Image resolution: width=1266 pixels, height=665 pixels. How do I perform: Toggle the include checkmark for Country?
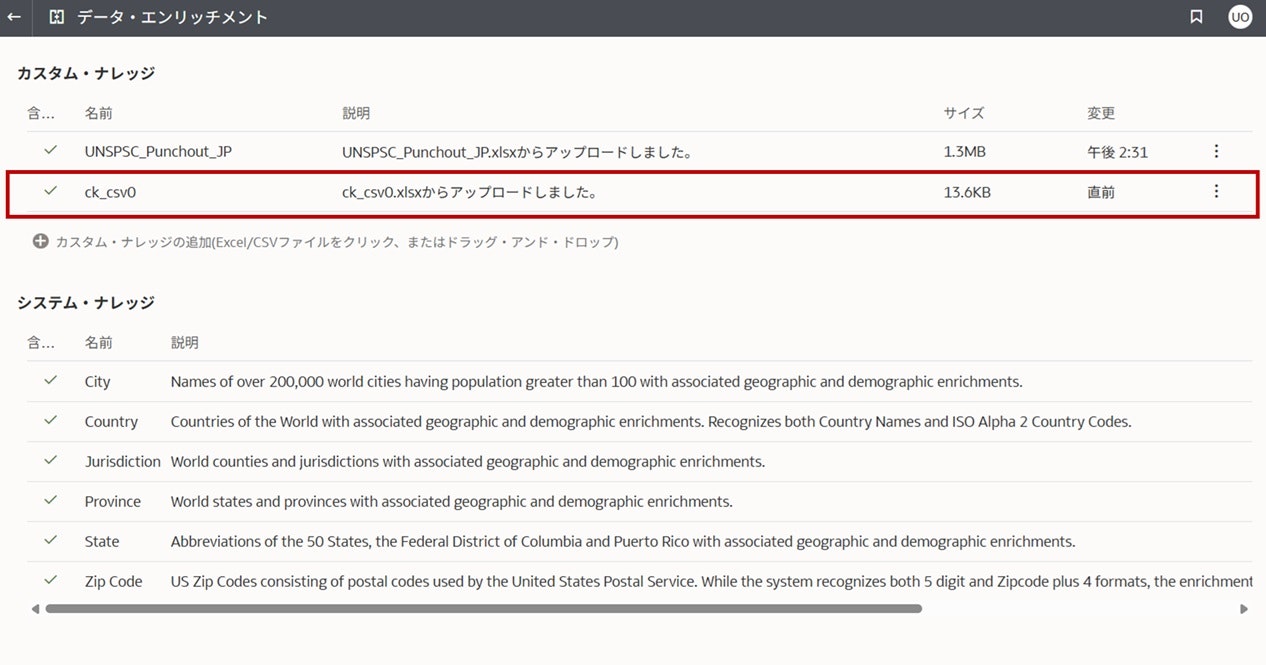[x=51, y=421]
